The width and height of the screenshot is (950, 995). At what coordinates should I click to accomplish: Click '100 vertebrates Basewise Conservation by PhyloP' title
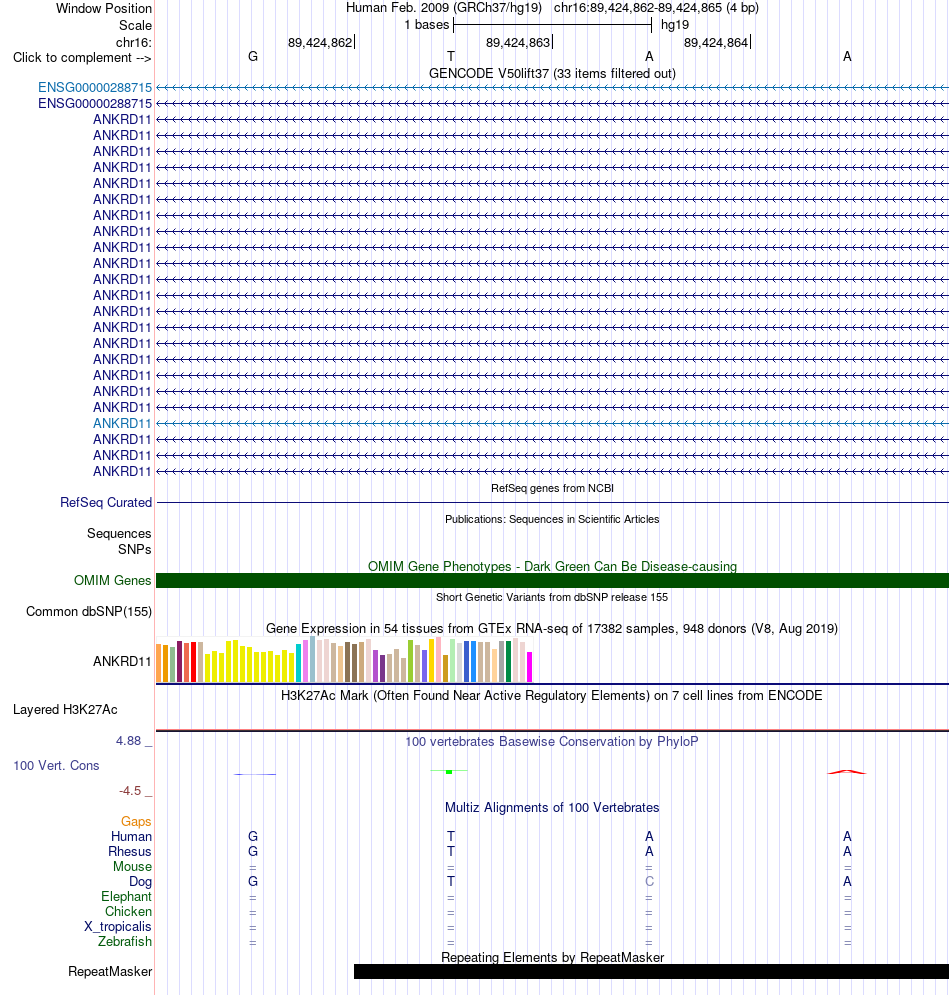click(552, 741)
